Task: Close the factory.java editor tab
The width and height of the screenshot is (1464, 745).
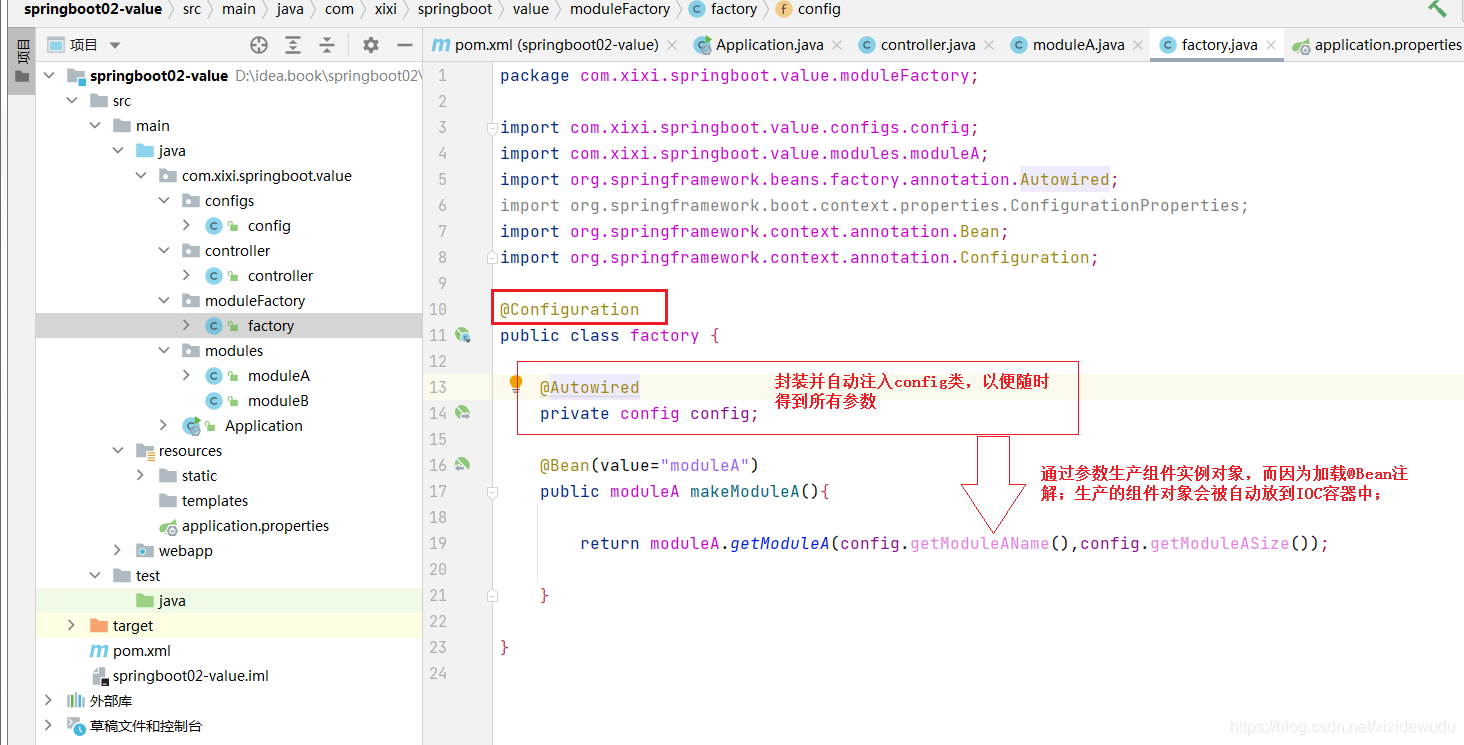Action: pyautogui.click(x=1271, y=45)
